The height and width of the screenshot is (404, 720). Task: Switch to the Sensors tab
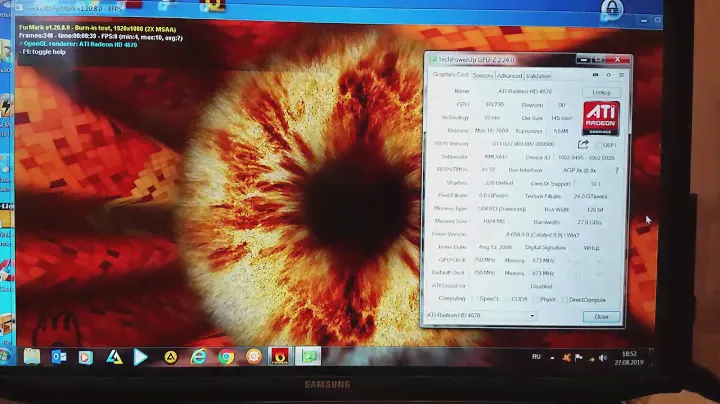click(x=482, y=75)
